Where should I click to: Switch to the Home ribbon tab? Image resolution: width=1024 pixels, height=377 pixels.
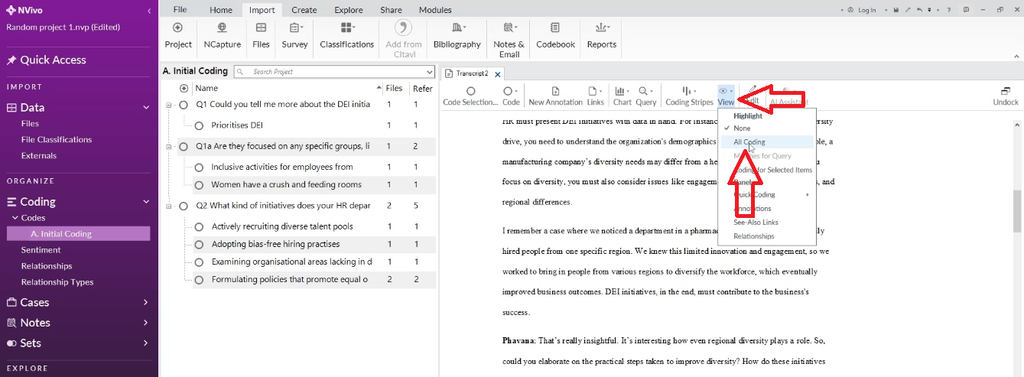[x=221, y=10]
